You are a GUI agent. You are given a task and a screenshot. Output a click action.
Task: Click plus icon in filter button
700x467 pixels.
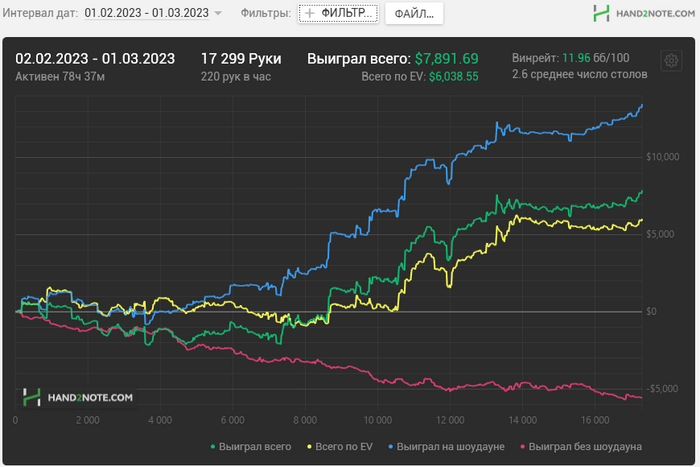(x=309, y=13)
